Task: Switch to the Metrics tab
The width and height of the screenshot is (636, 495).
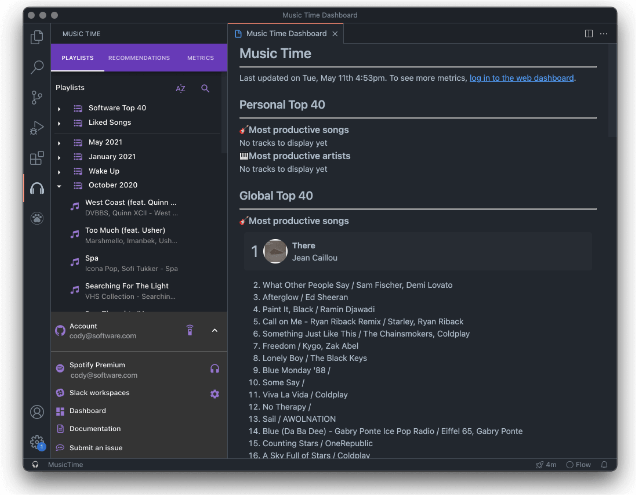Action: (x=200, y=58)
